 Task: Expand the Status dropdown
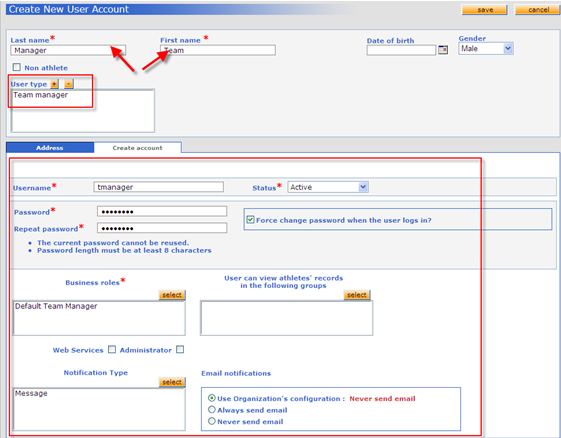tap(328, 187)
